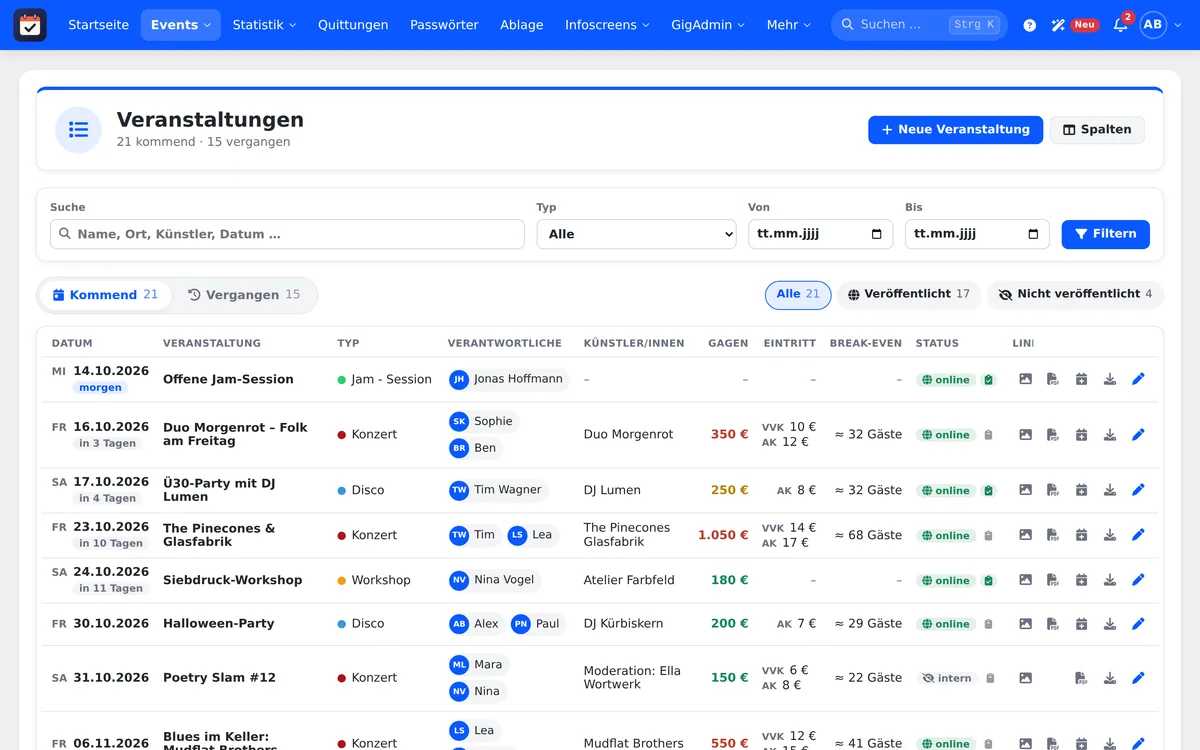Open PDF for Pinecones & Glasfabrik row

tap(1052, 535)
